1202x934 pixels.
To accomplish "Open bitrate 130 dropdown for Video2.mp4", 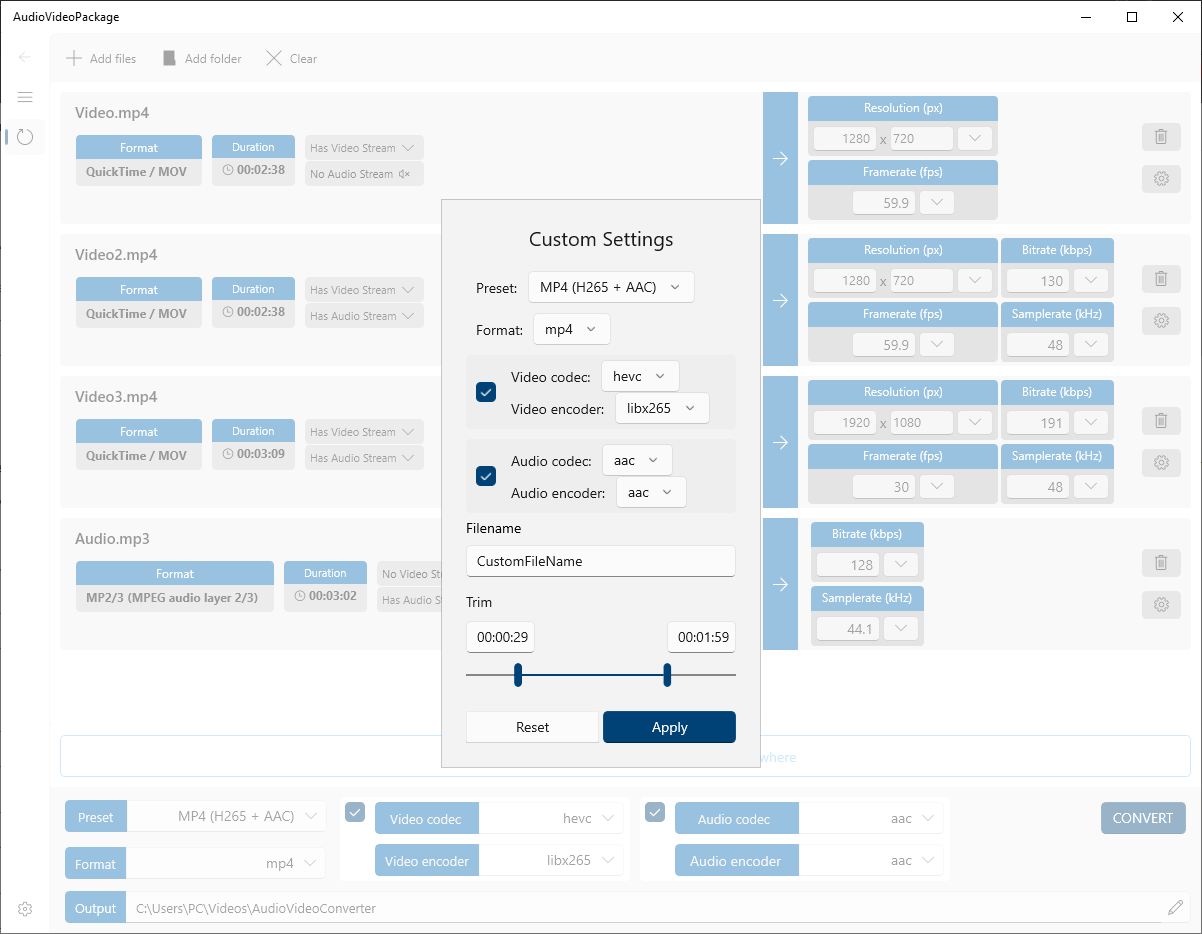I will 1090,280.
